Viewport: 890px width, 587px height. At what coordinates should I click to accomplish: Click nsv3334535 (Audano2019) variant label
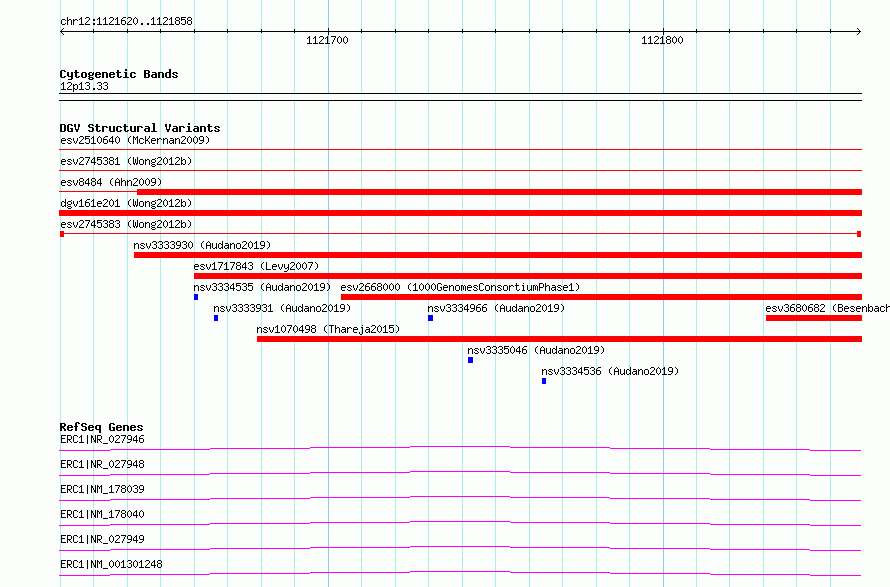point(262,287)
